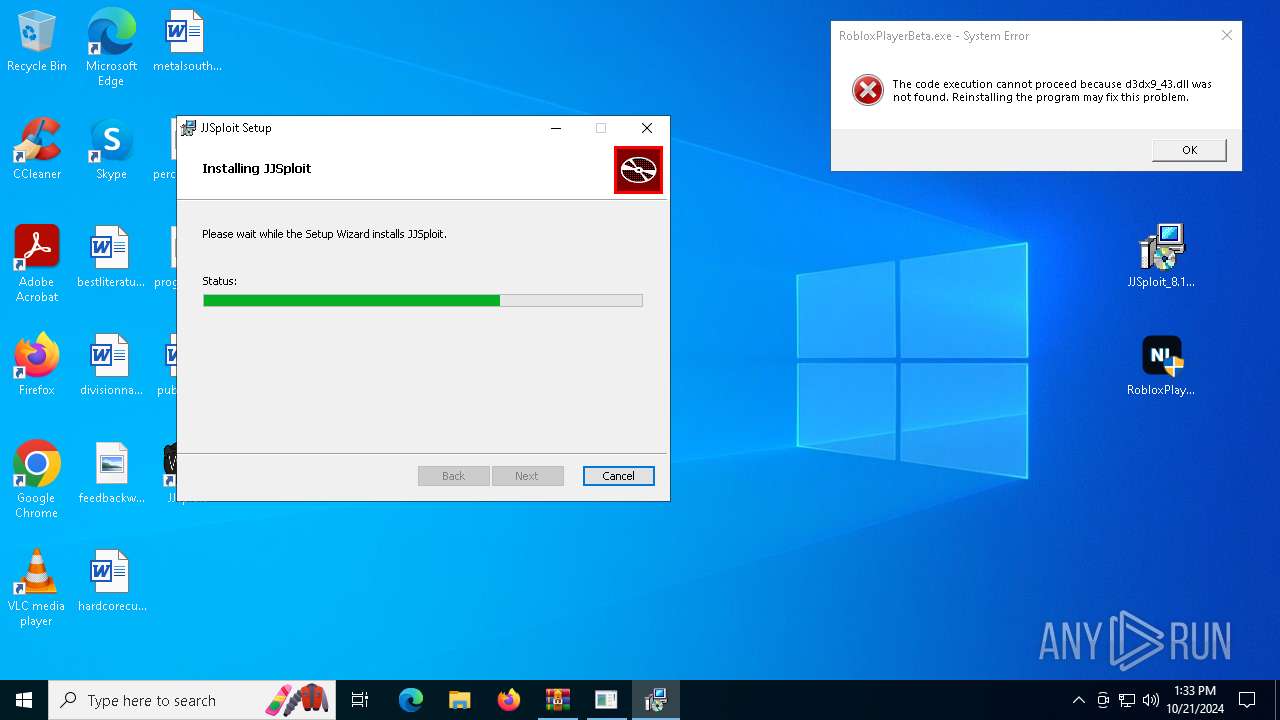Open File Explorer from the taskbar
The height and width of the screenshot is (720, 1280).
click(459, 700)
